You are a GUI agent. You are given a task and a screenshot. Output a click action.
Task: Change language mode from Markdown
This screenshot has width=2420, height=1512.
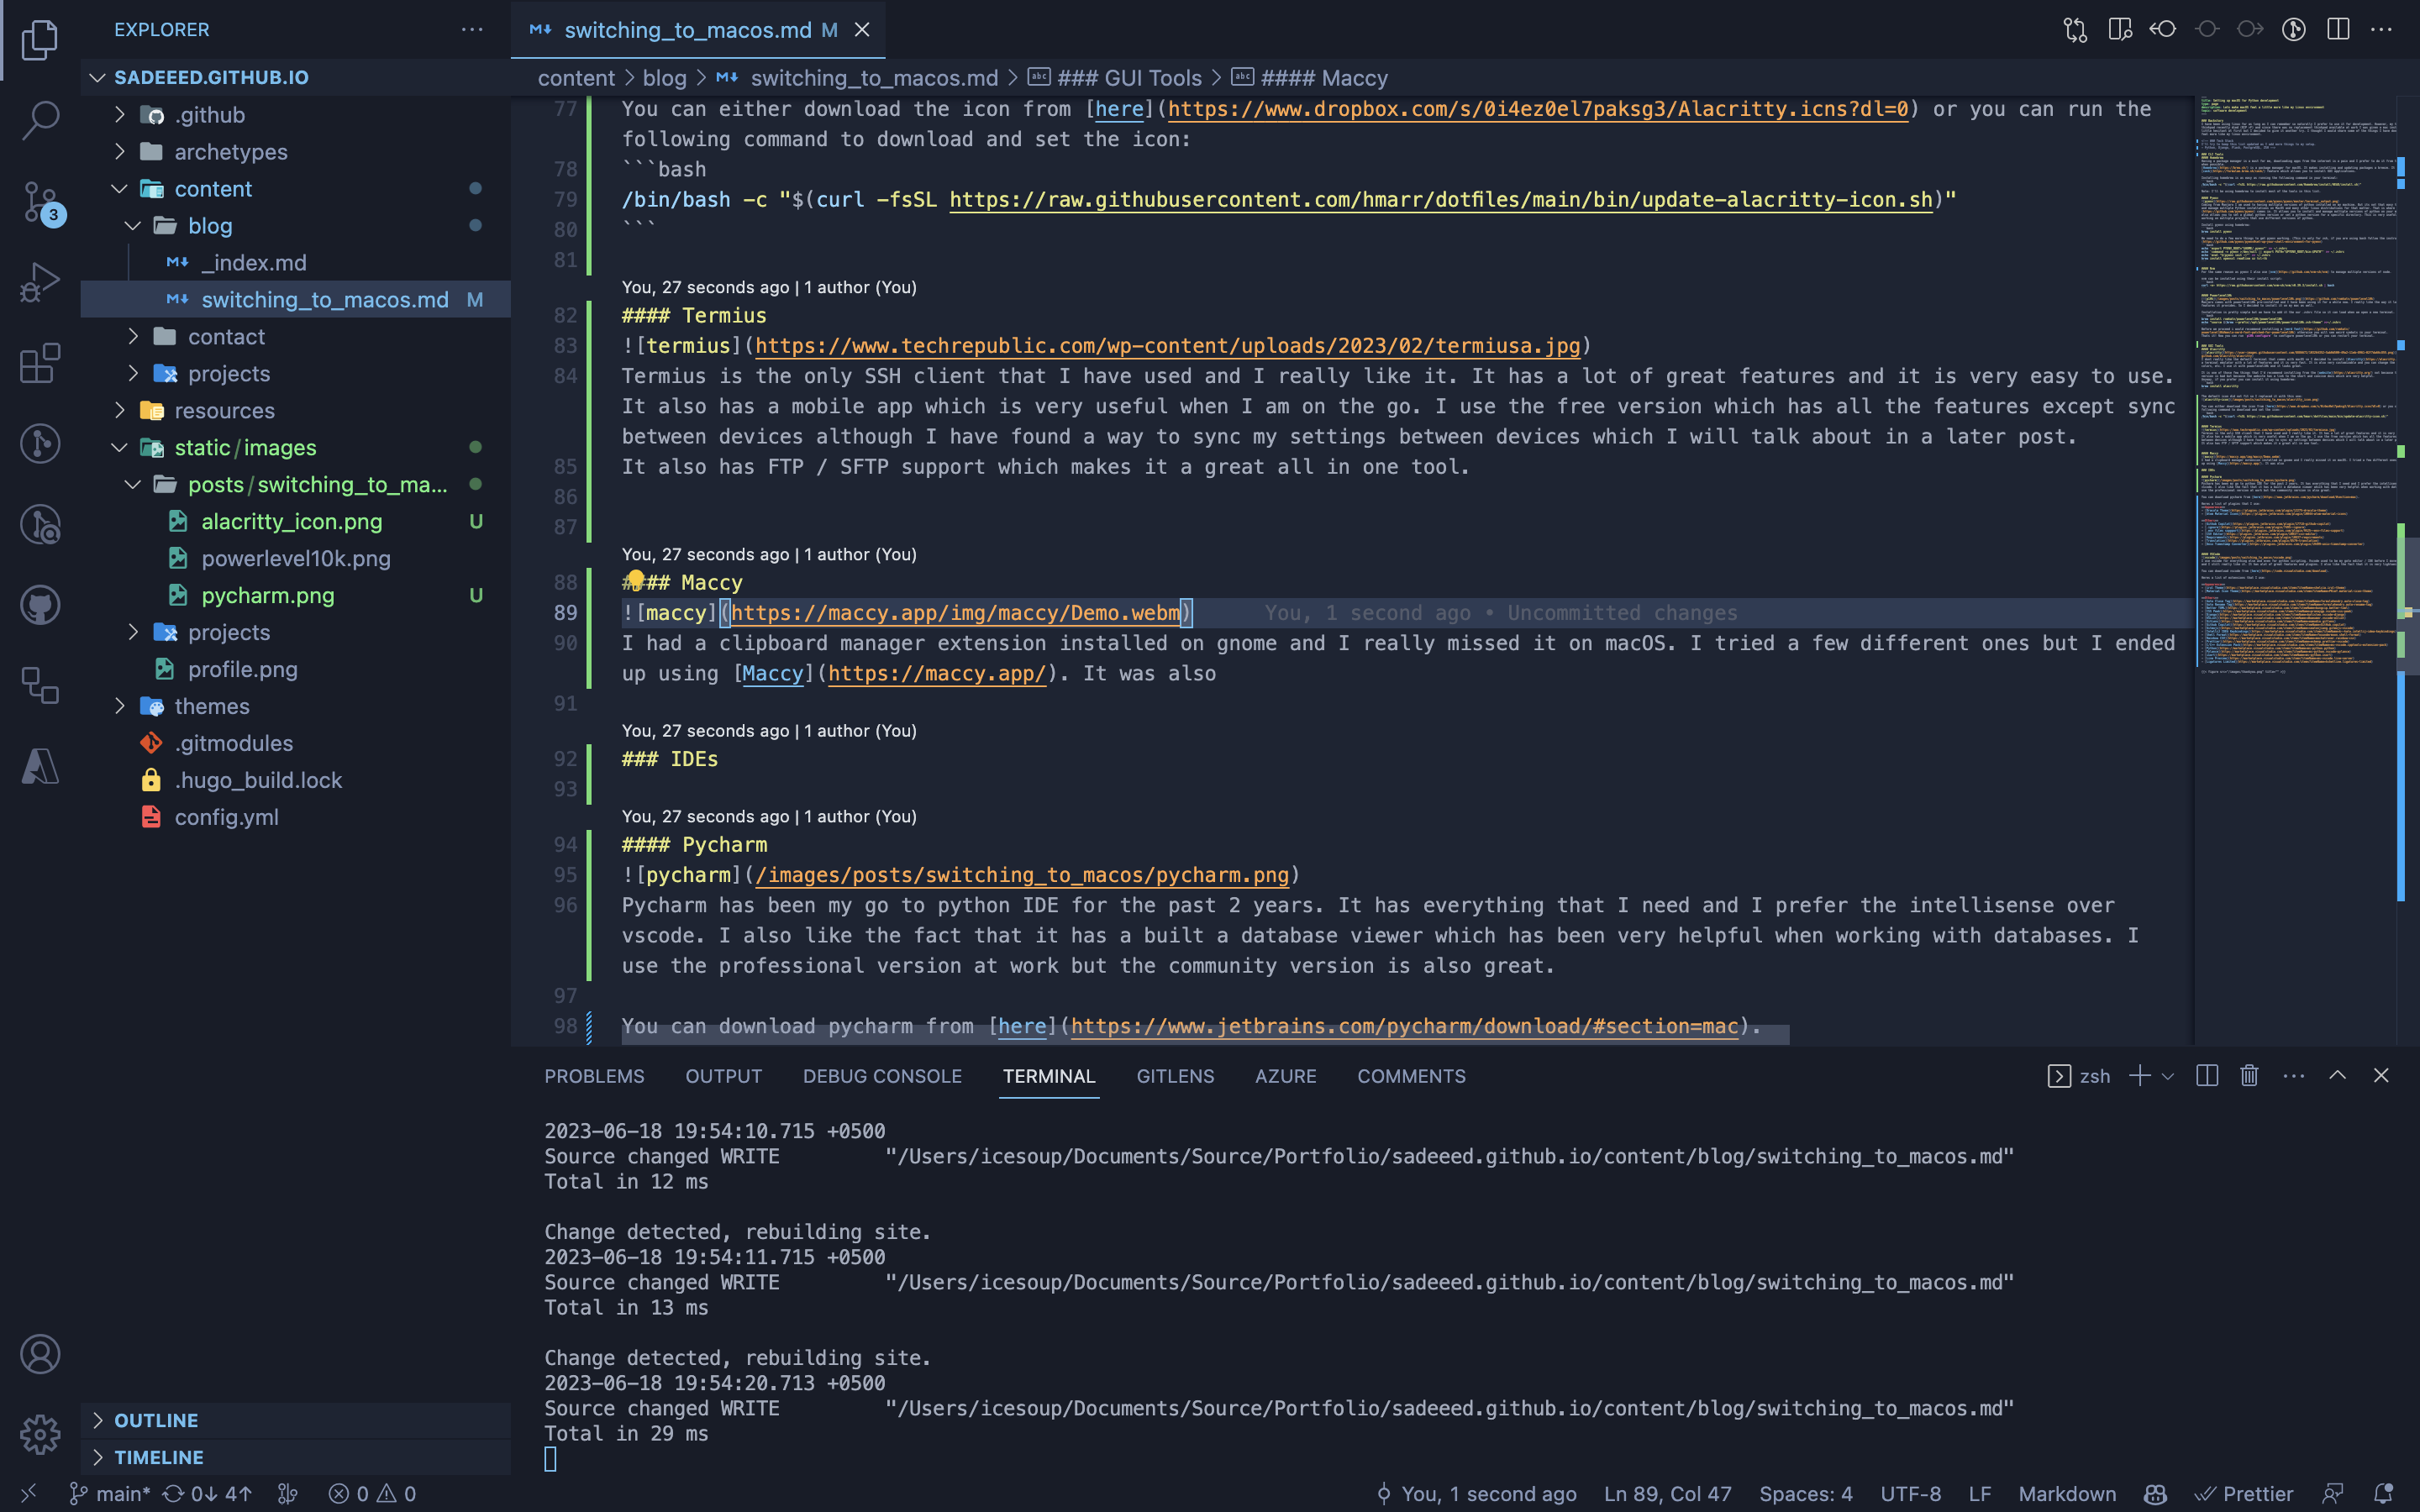[x=2067, y=1494]
